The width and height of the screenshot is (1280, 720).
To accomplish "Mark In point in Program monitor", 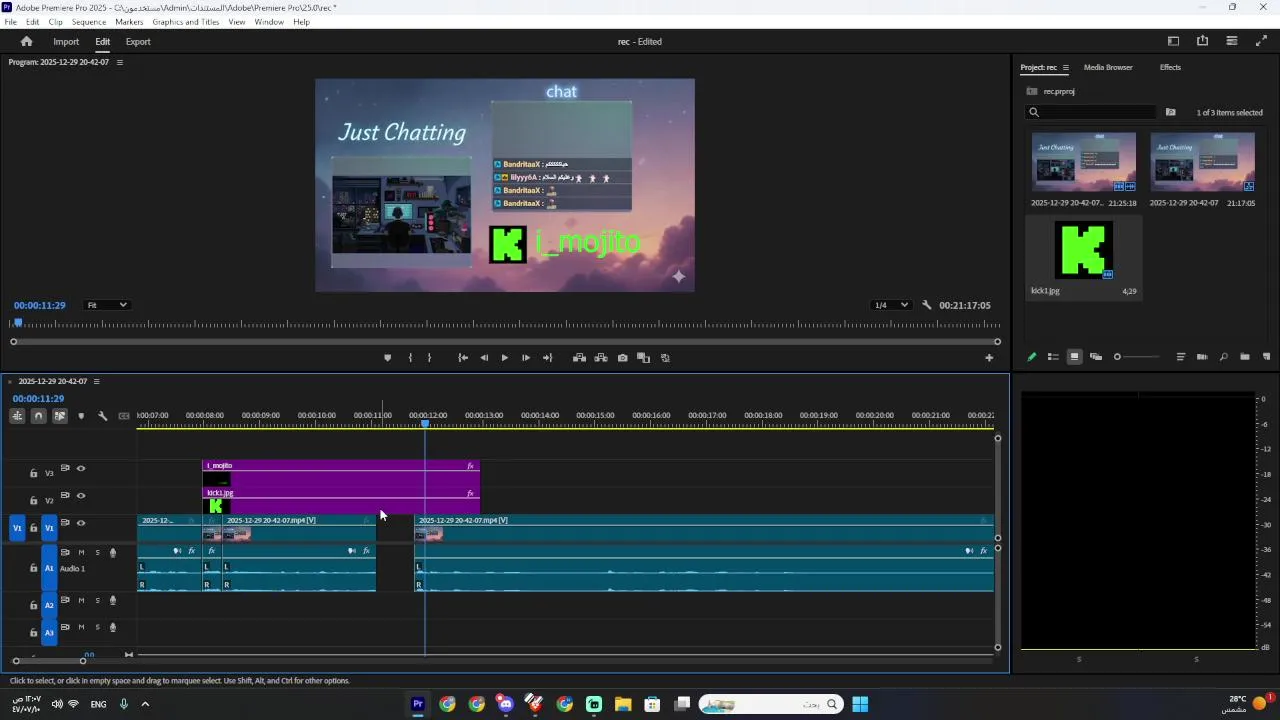I will [x=410, y=358].
